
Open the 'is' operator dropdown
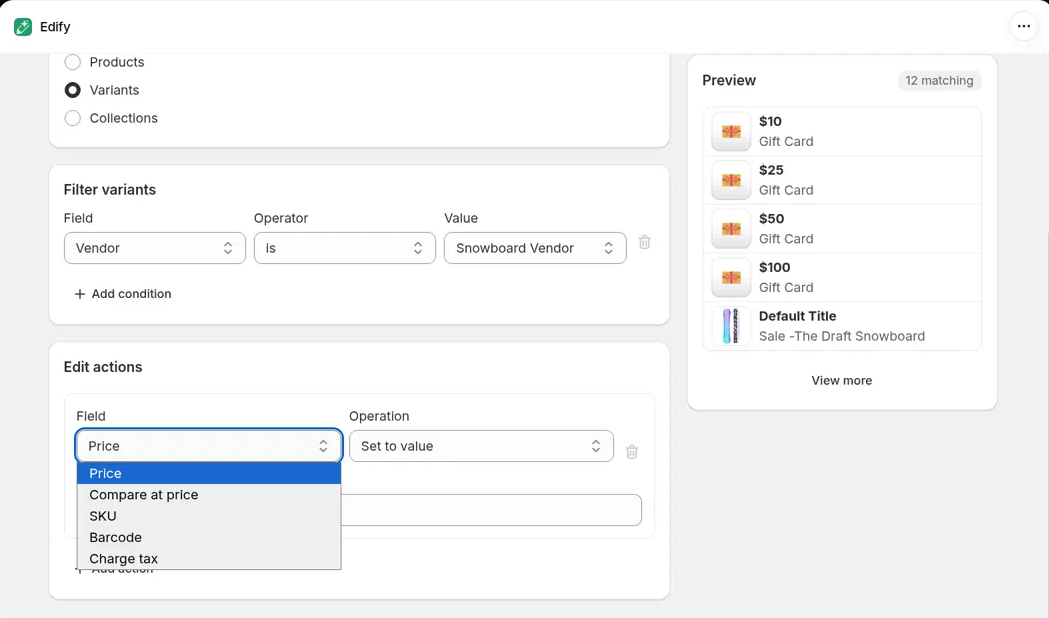click(345, 248)
